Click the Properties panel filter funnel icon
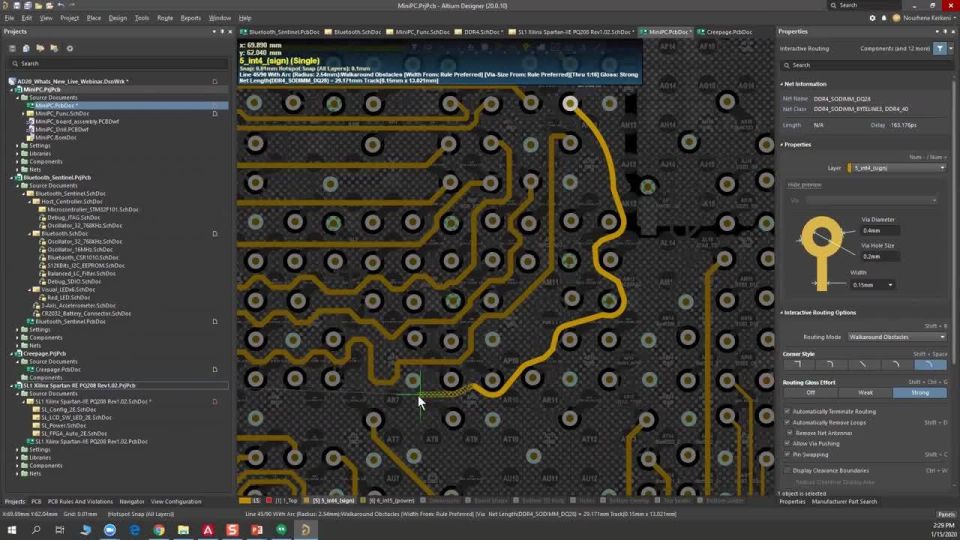 click(x=940, y=48)
